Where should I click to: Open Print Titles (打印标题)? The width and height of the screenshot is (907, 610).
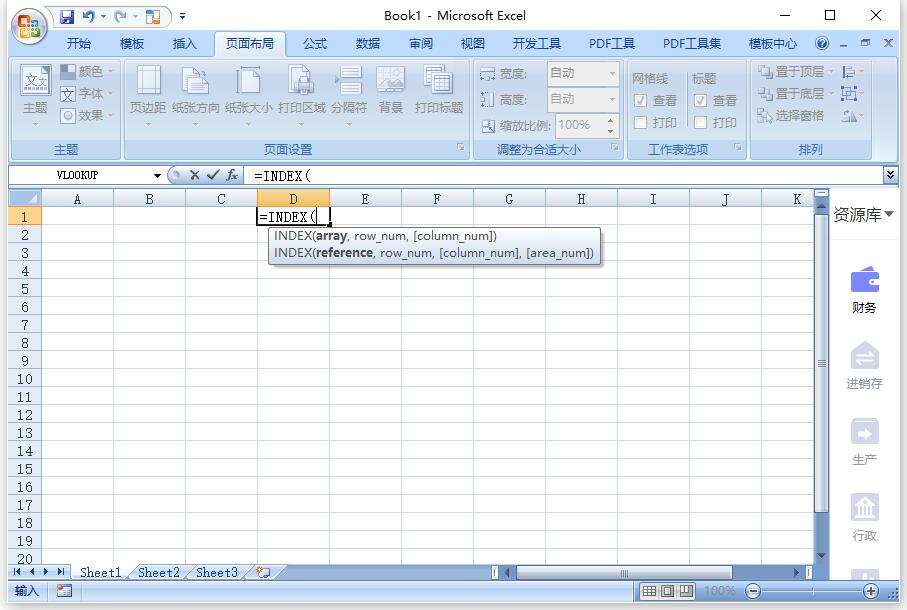(438, 90)
